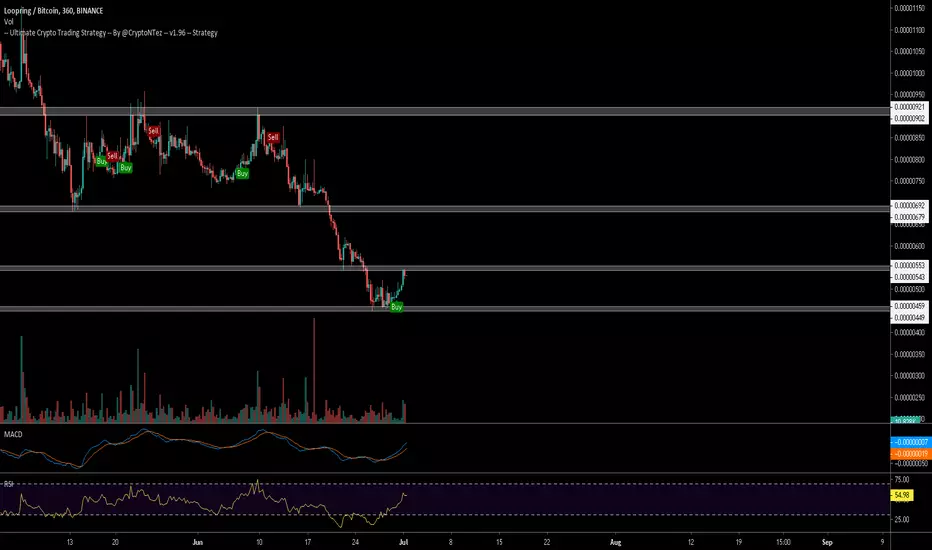Click the Sep date on time axis
Viewport: 932px width, 550px height.
[x=827, y=542]
